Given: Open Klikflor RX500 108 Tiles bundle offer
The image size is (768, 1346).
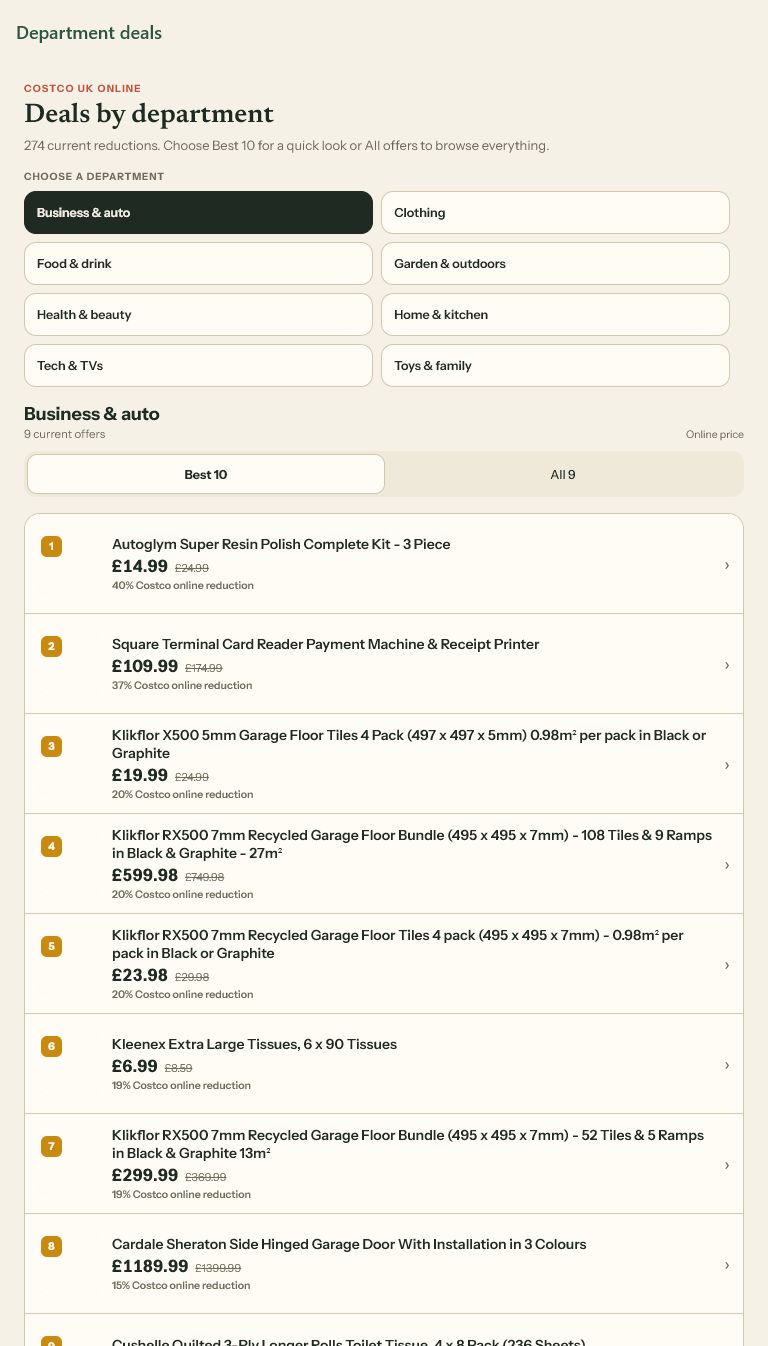Looking at the screenshot, I should click(x=384, y=864).
